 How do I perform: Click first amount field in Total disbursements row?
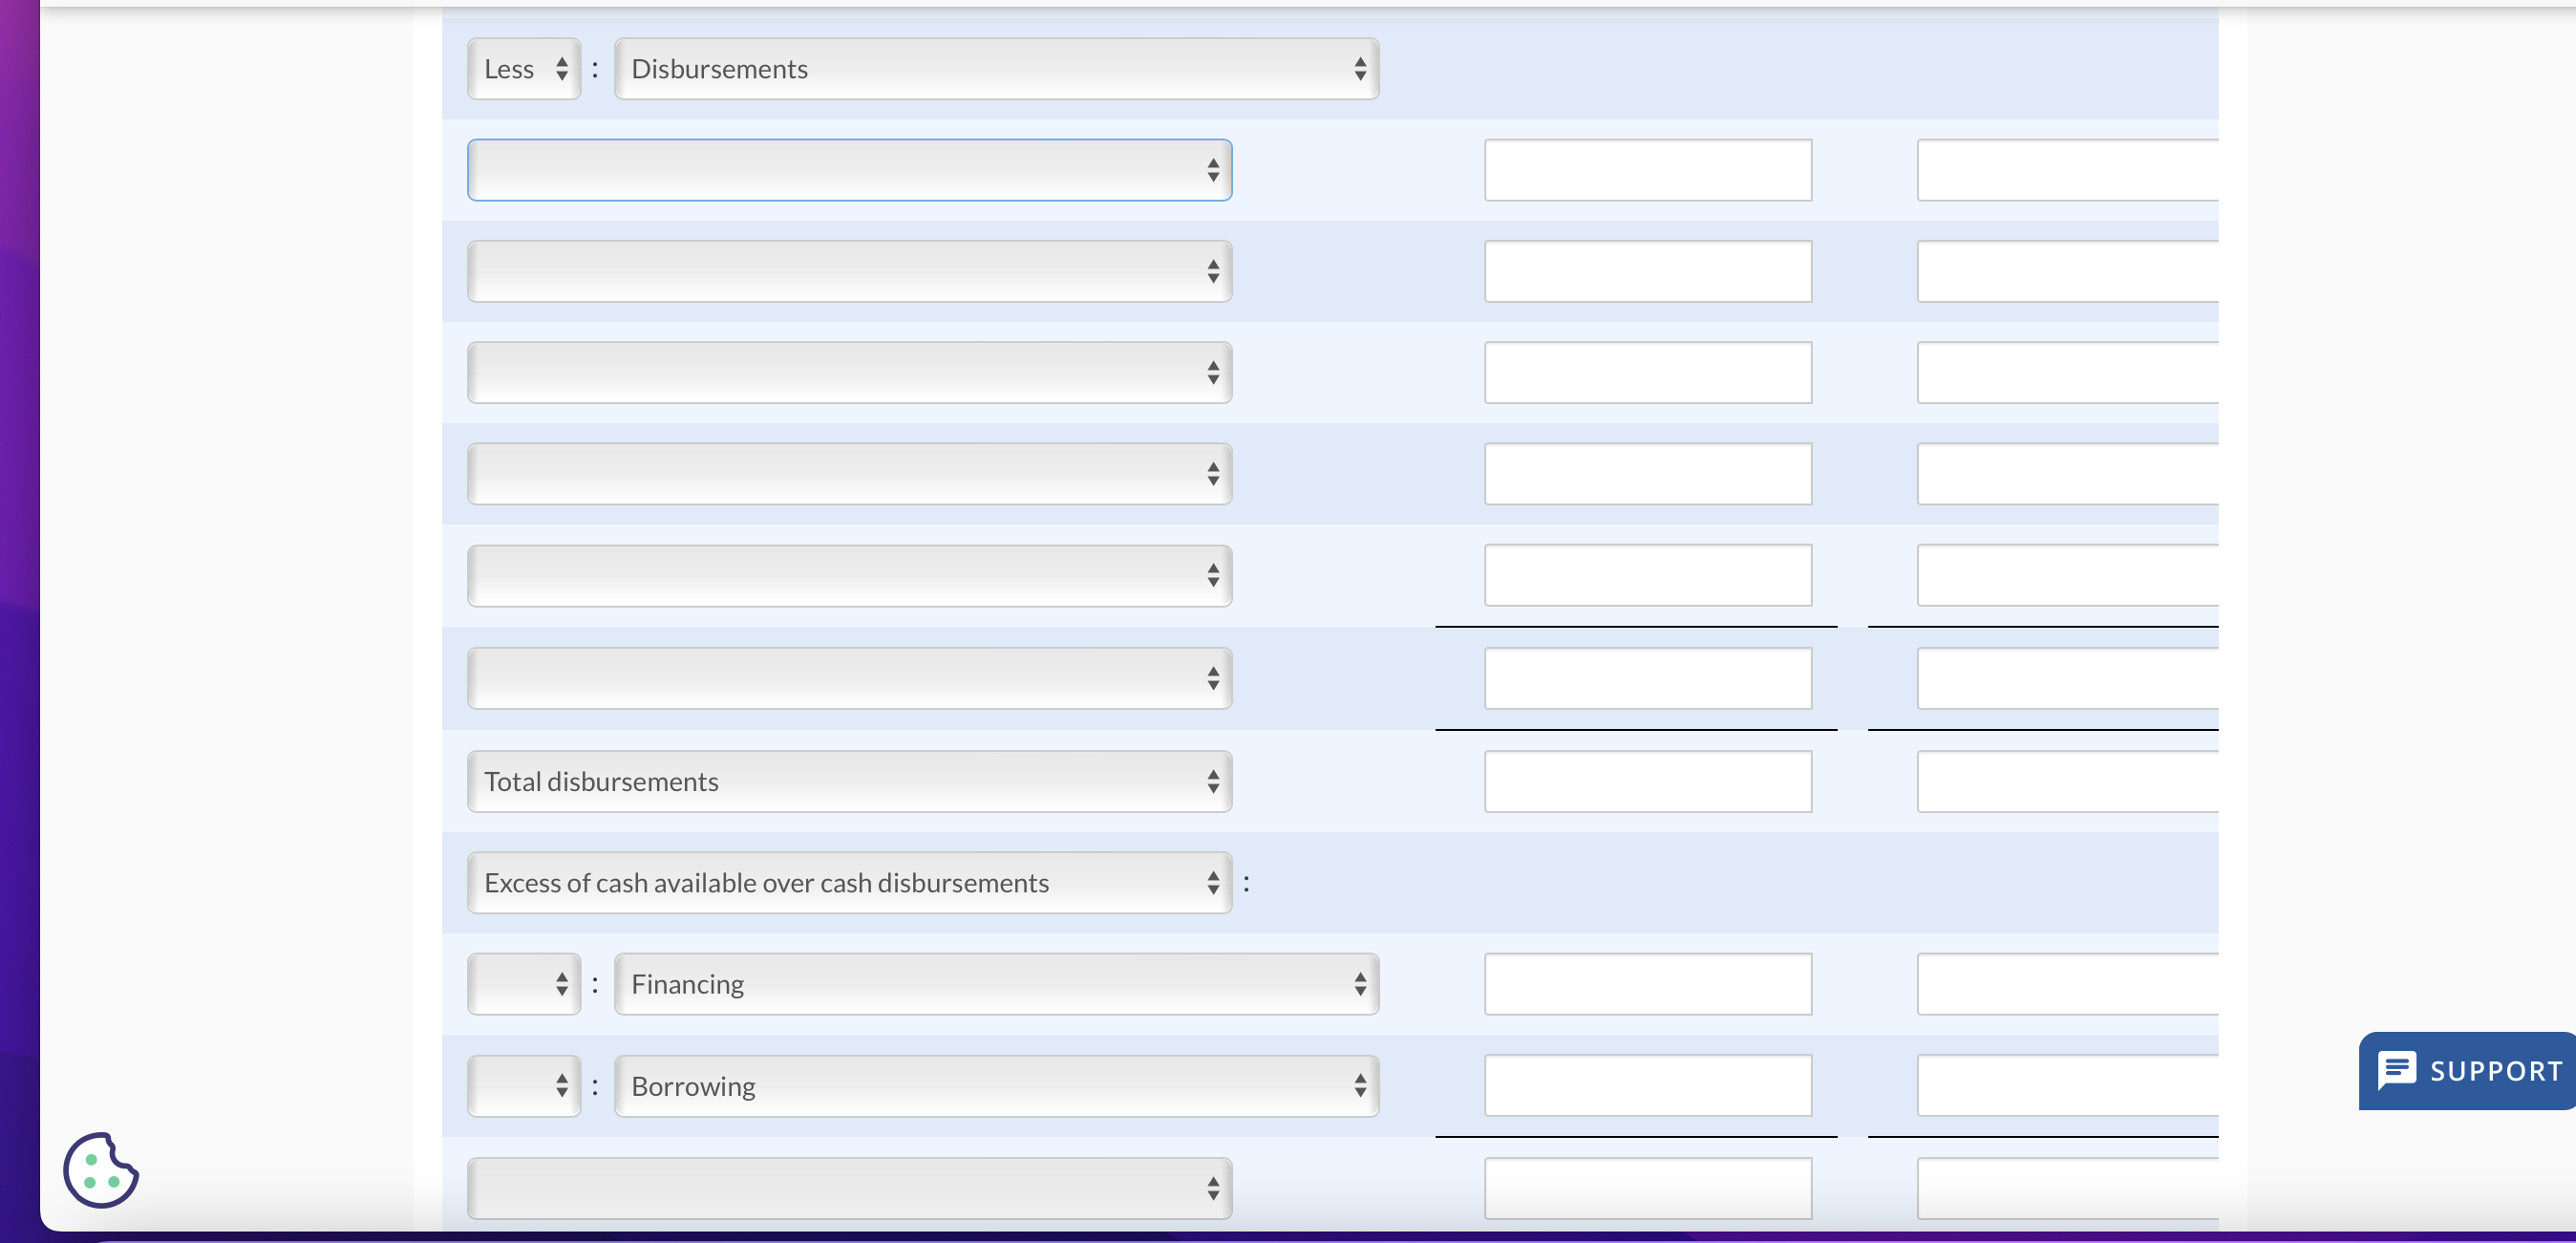[1647, 781]
